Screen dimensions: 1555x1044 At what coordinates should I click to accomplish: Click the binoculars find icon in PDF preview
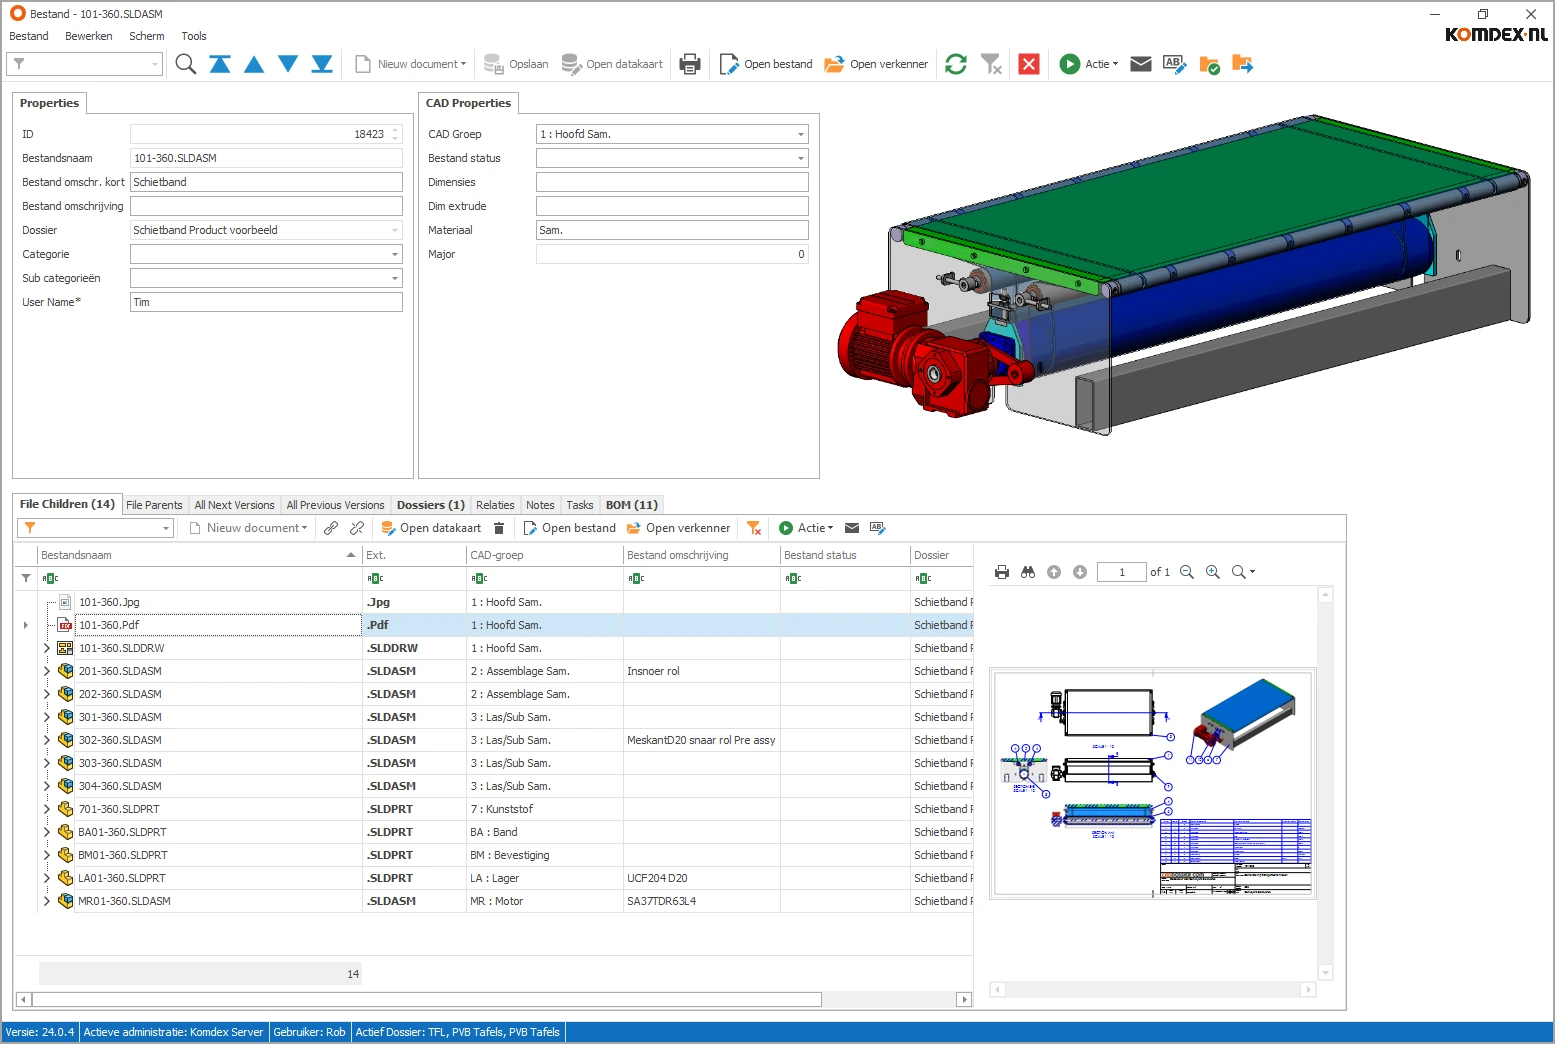pos(1028,572)
